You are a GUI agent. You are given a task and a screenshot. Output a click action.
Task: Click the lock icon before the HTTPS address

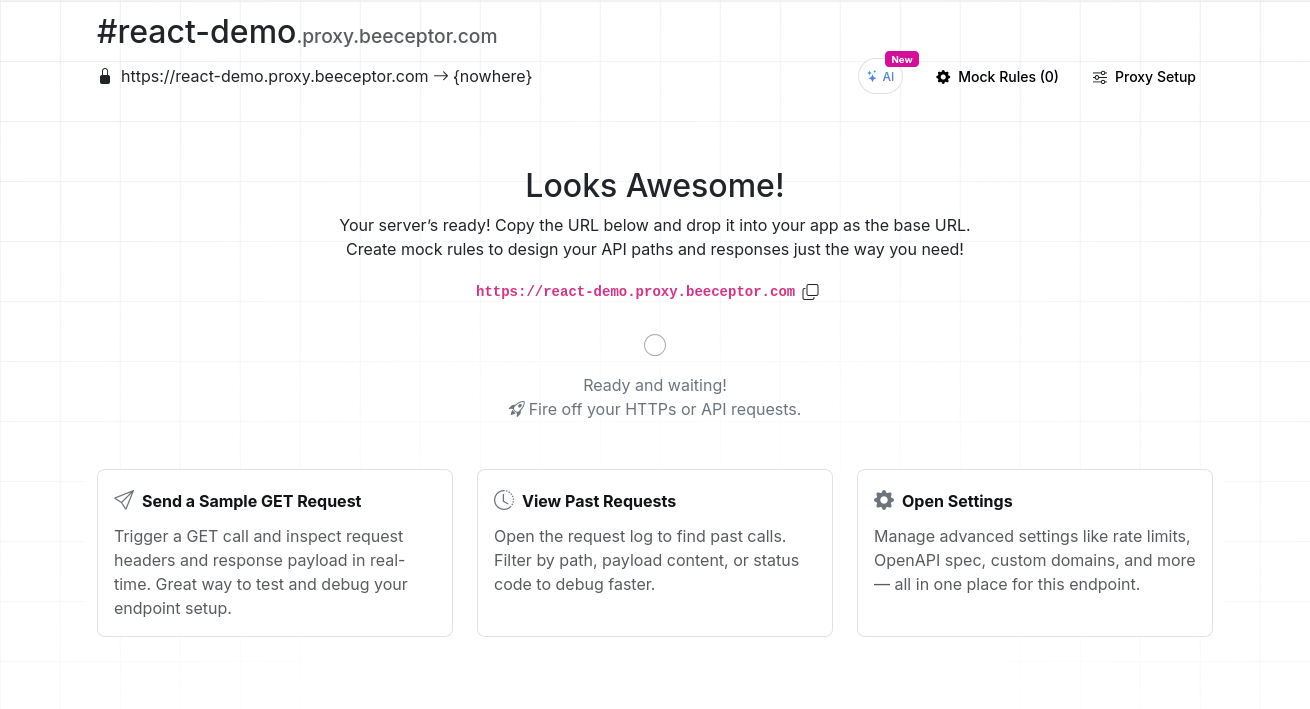105,76
